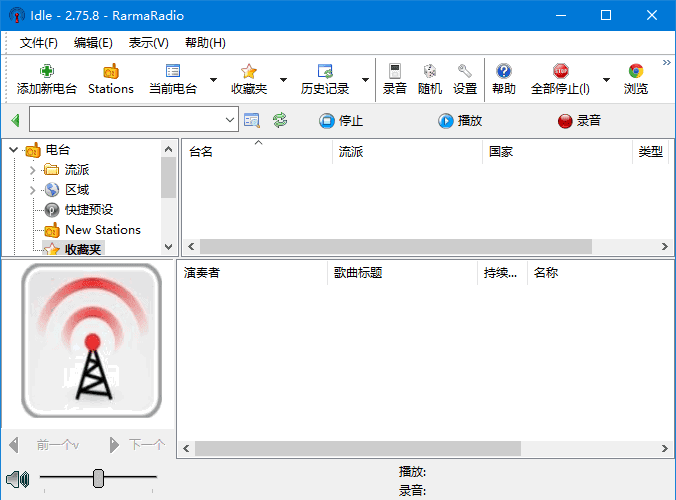
Task: Click the green refresh arrows icon
Action: (x=280, y=120)
